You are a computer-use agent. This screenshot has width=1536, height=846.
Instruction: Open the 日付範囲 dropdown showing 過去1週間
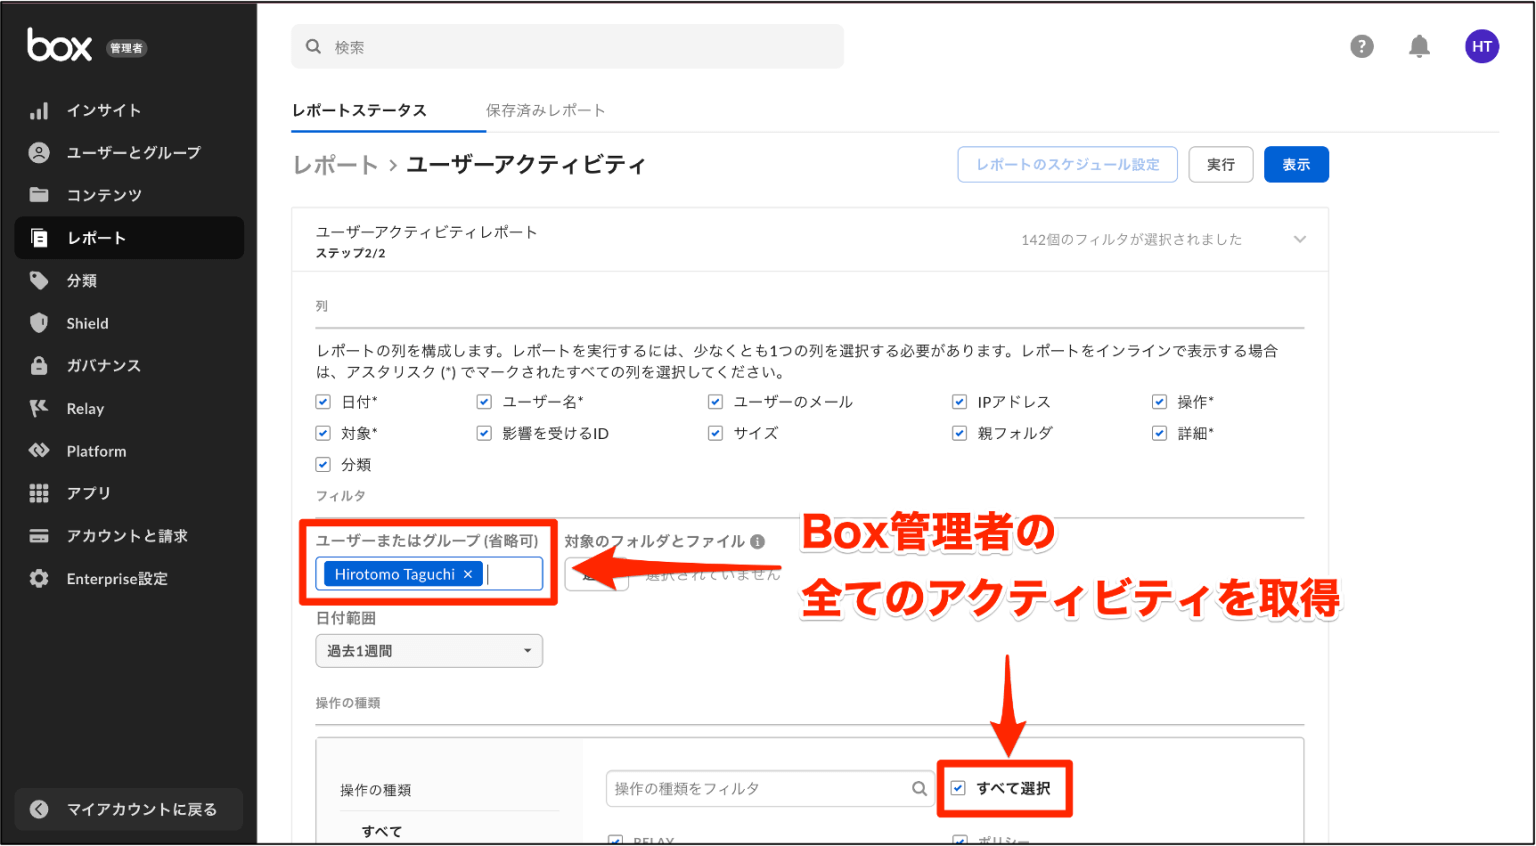428,650
